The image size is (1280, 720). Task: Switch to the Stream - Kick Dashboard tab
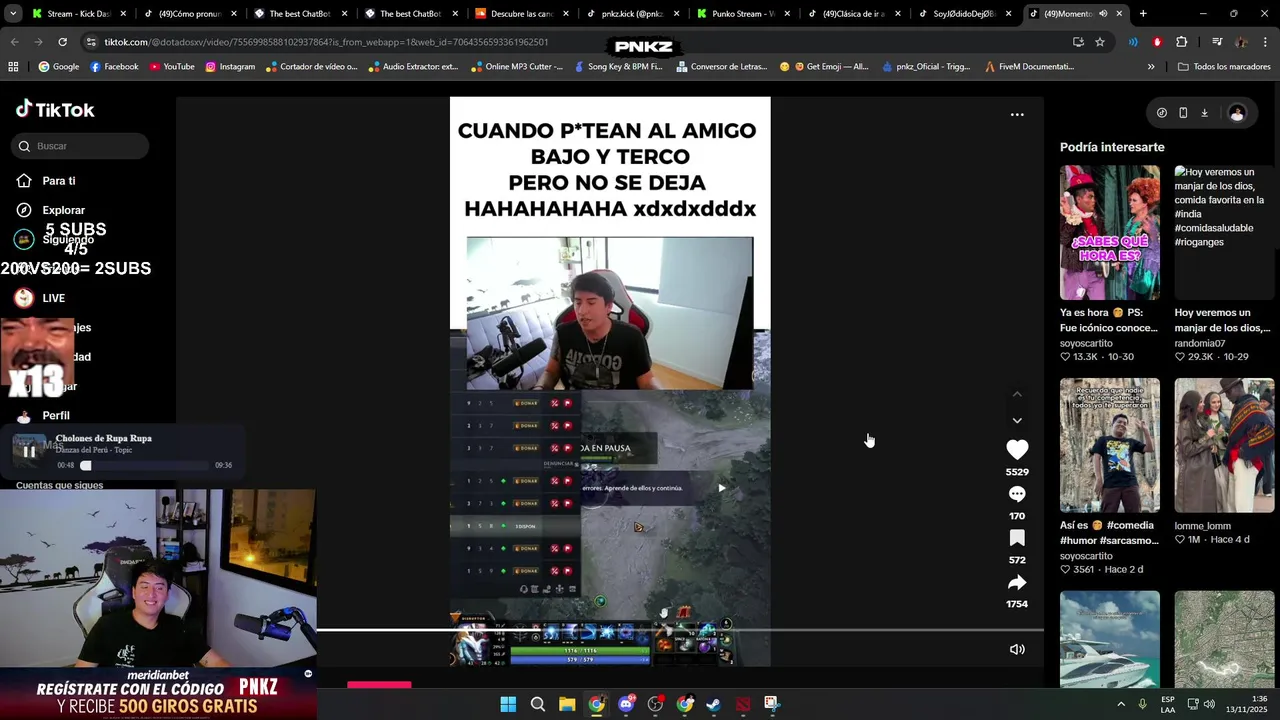pyautogui.click(x=70, y=14)
